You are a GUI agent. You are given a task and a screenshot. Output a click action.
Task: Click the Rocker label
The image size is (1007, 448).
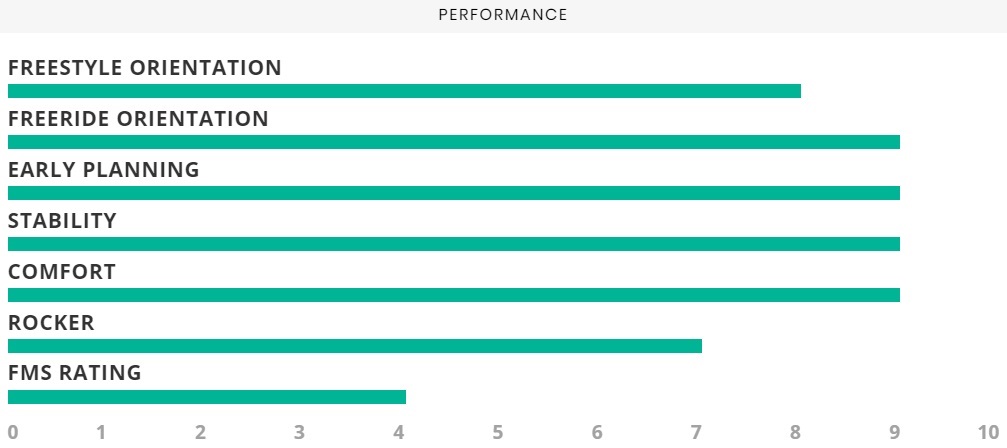pos(51,323)
